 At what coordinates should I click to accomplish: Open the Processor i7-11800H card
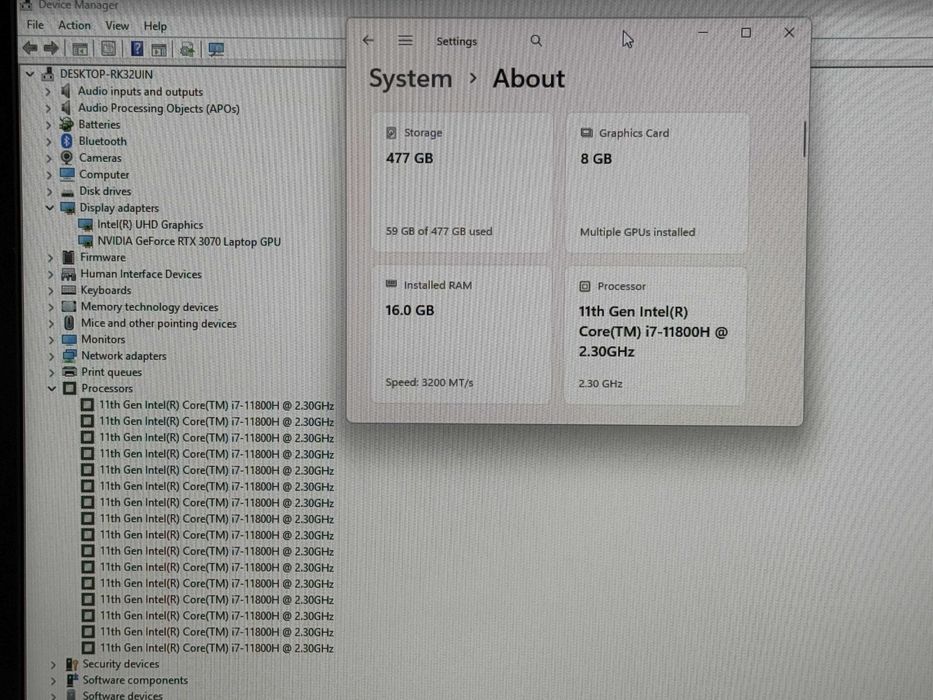[x=655, y=335]
